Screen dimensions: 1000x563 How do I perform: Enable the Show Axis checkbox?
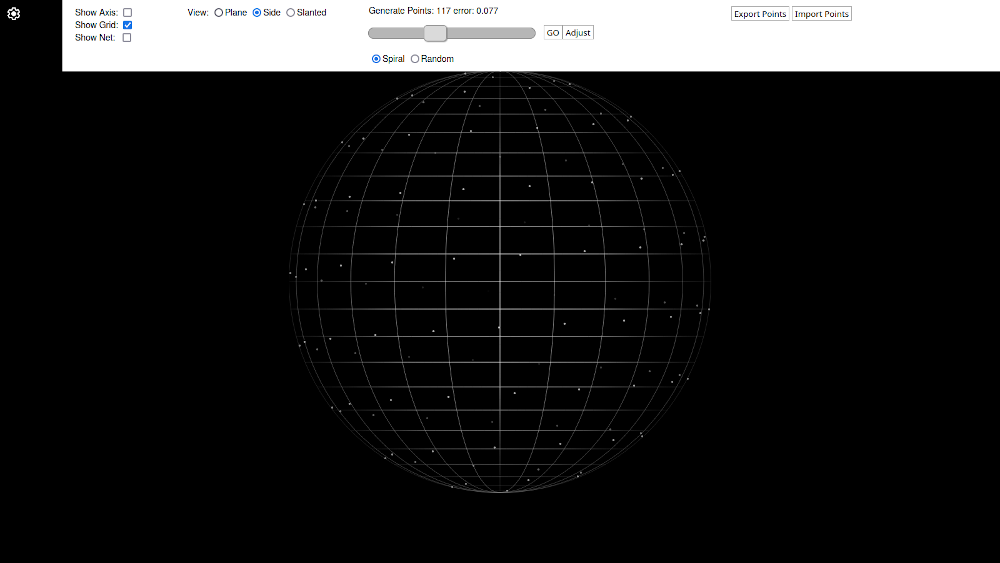click(128, 12)
